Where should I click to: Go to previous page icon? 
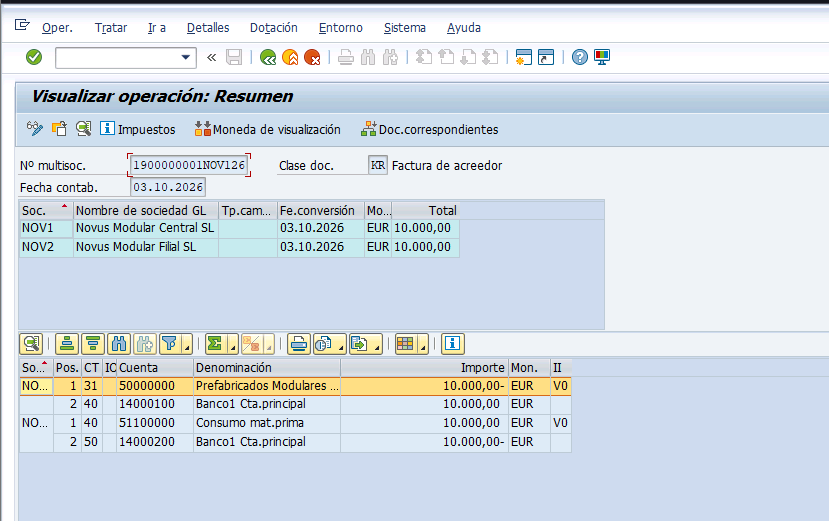click(446, 57)
